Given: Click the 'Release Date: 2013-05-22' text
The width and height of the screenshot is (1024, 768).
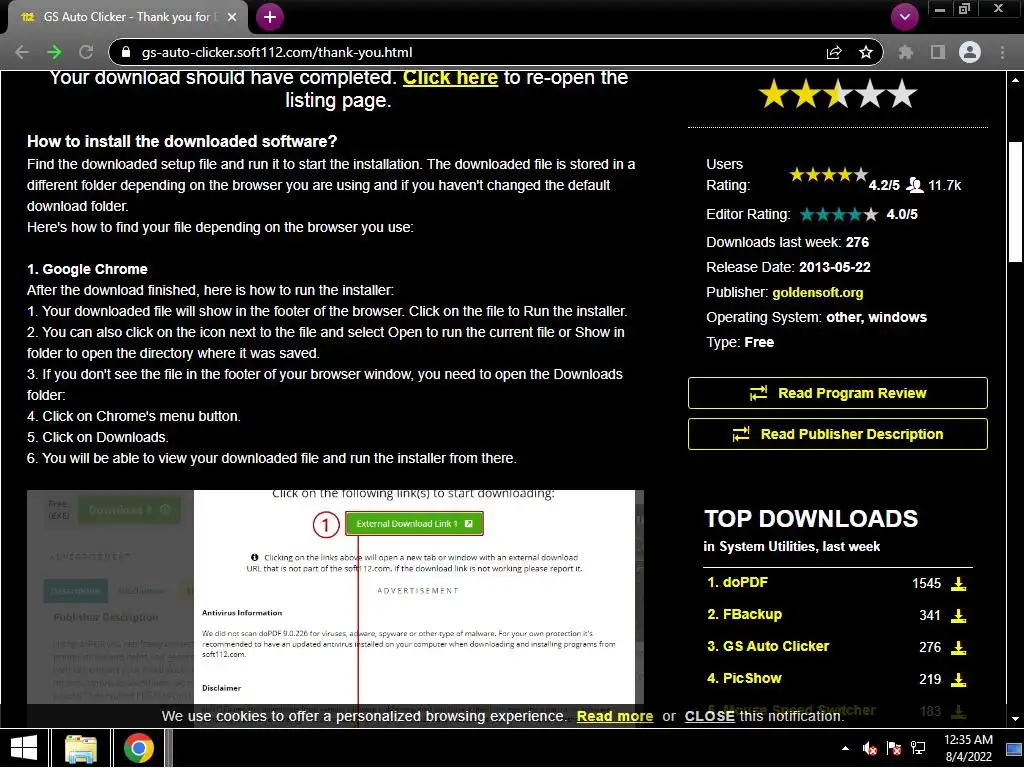Looking at the screenshot, I should (788, 267).
